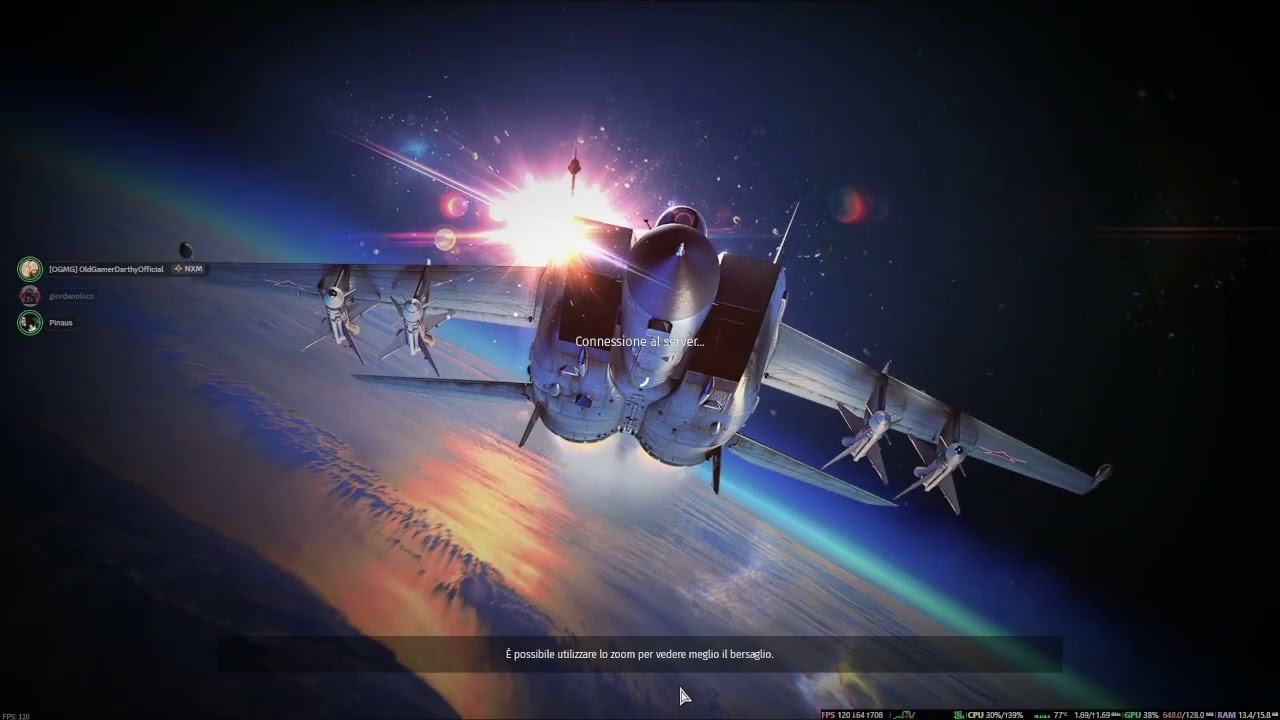Select the 'giordanoloco' name label
The height and width of the screenshot is (720, 1280).
click(x=71, y=296)
